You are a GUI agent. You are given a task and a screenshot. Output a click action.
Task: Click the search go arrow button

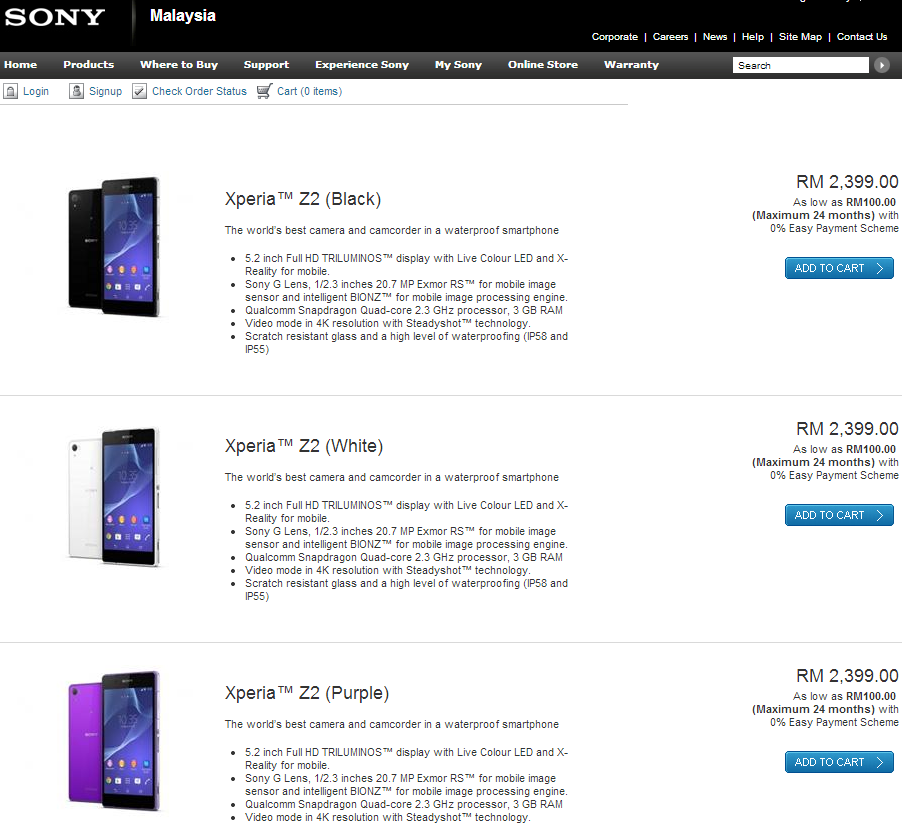[x=881, y=65]
